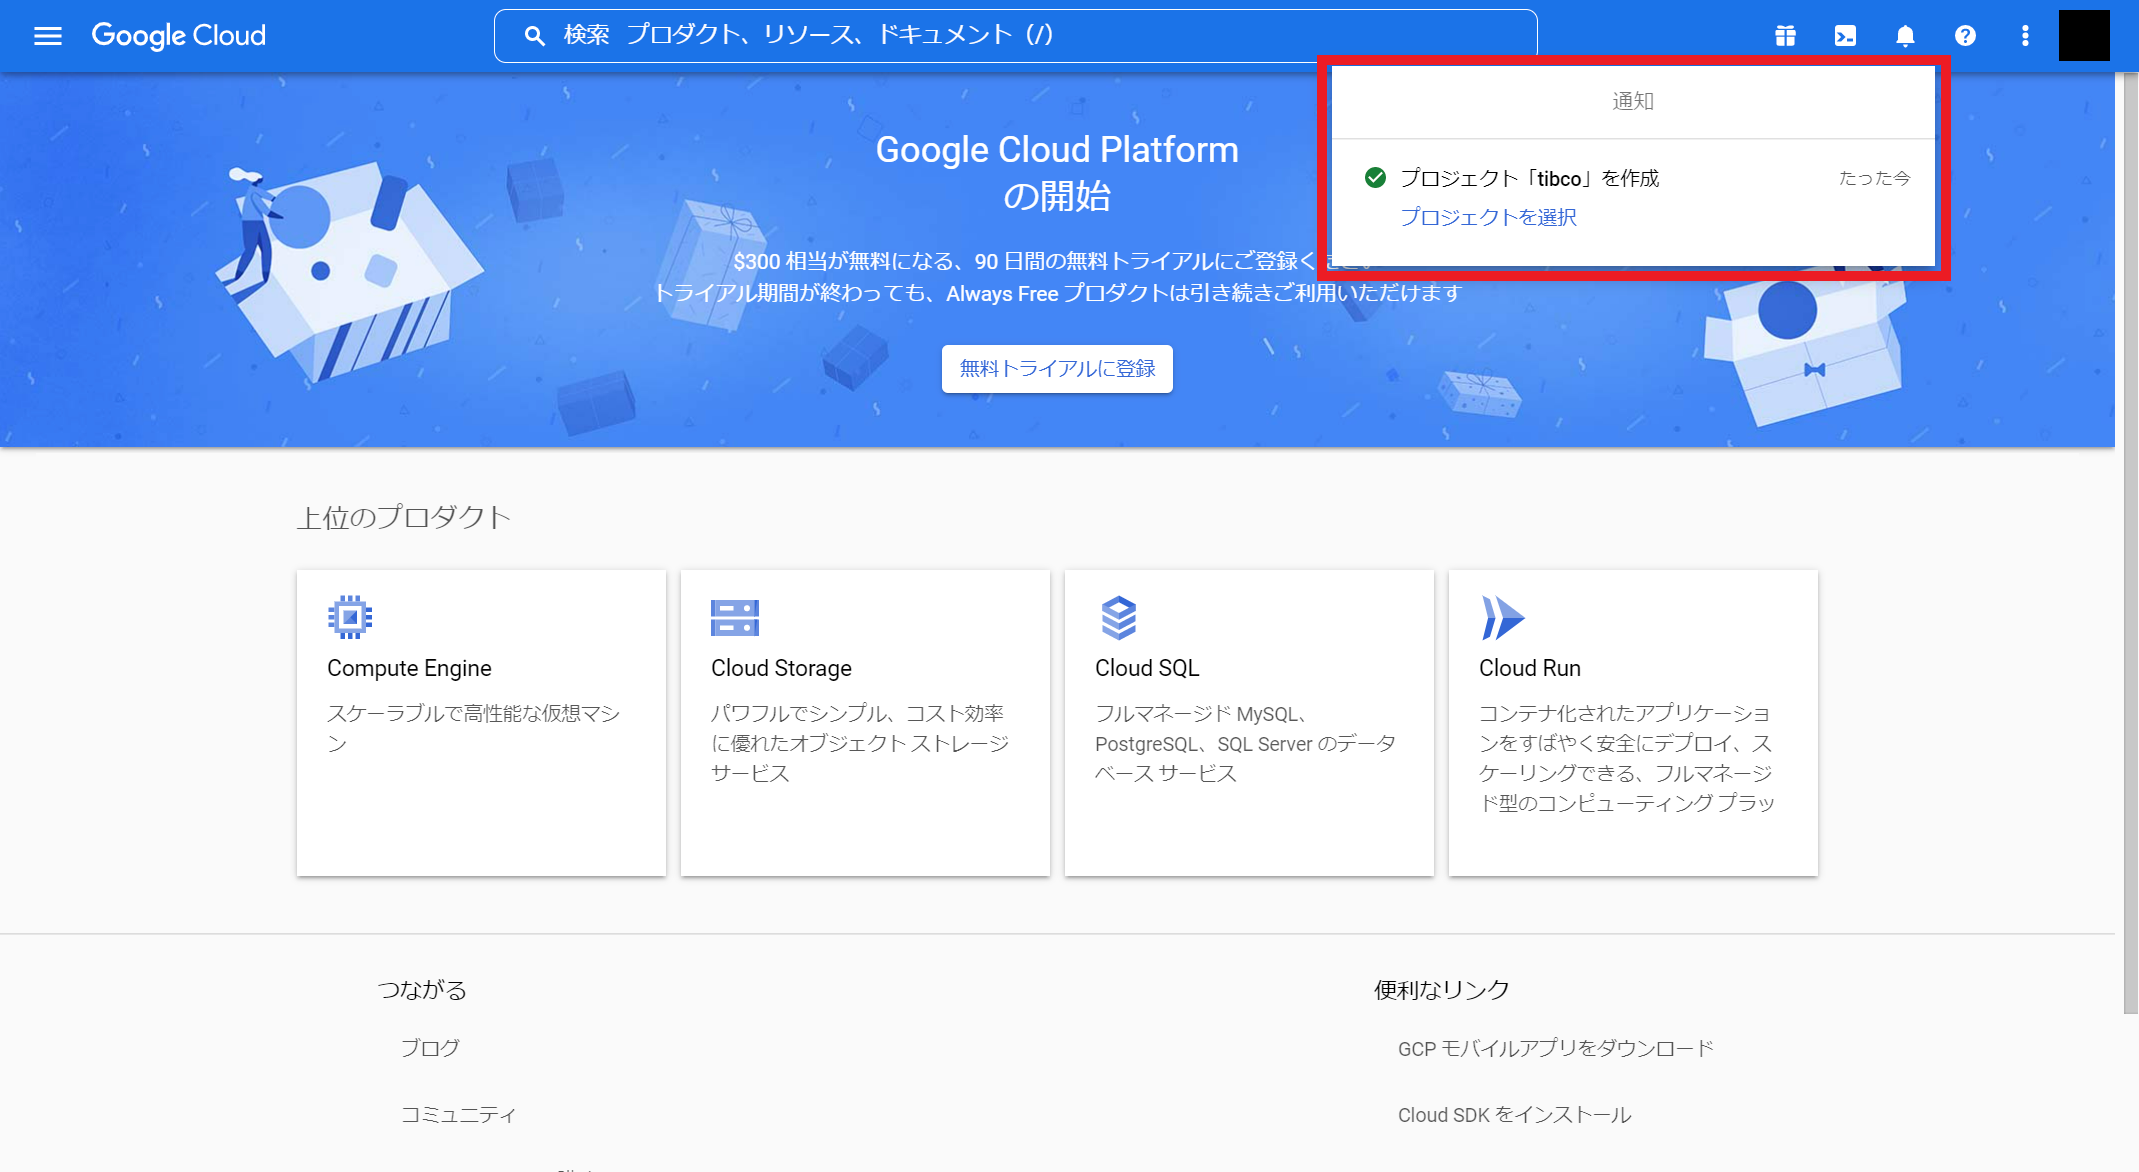Open the Compute Engine card
Screen dimensions: 2139x1172
point(481,723)
